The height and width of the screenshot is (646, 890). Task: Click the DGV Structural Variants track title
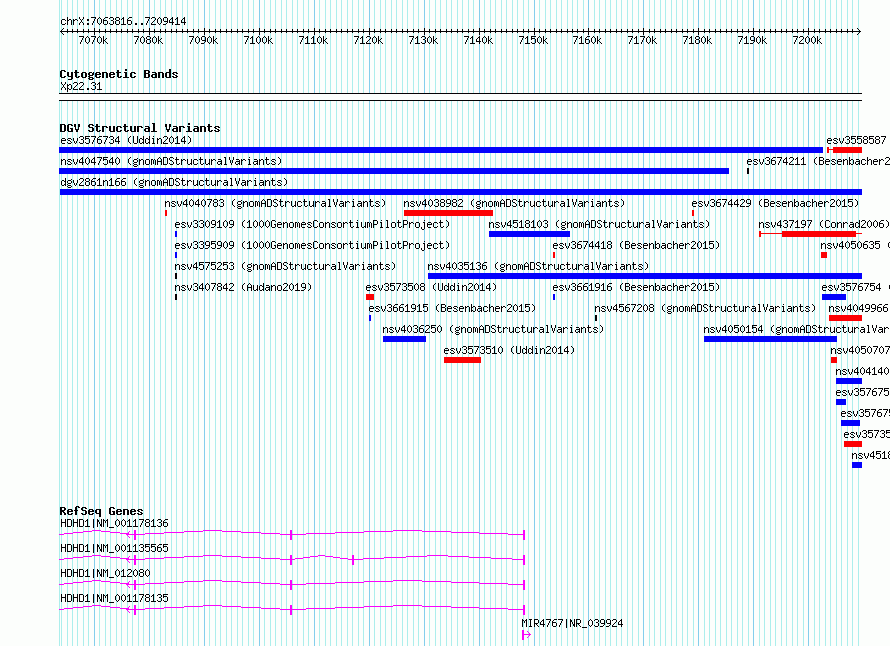[x=140, y=128]
